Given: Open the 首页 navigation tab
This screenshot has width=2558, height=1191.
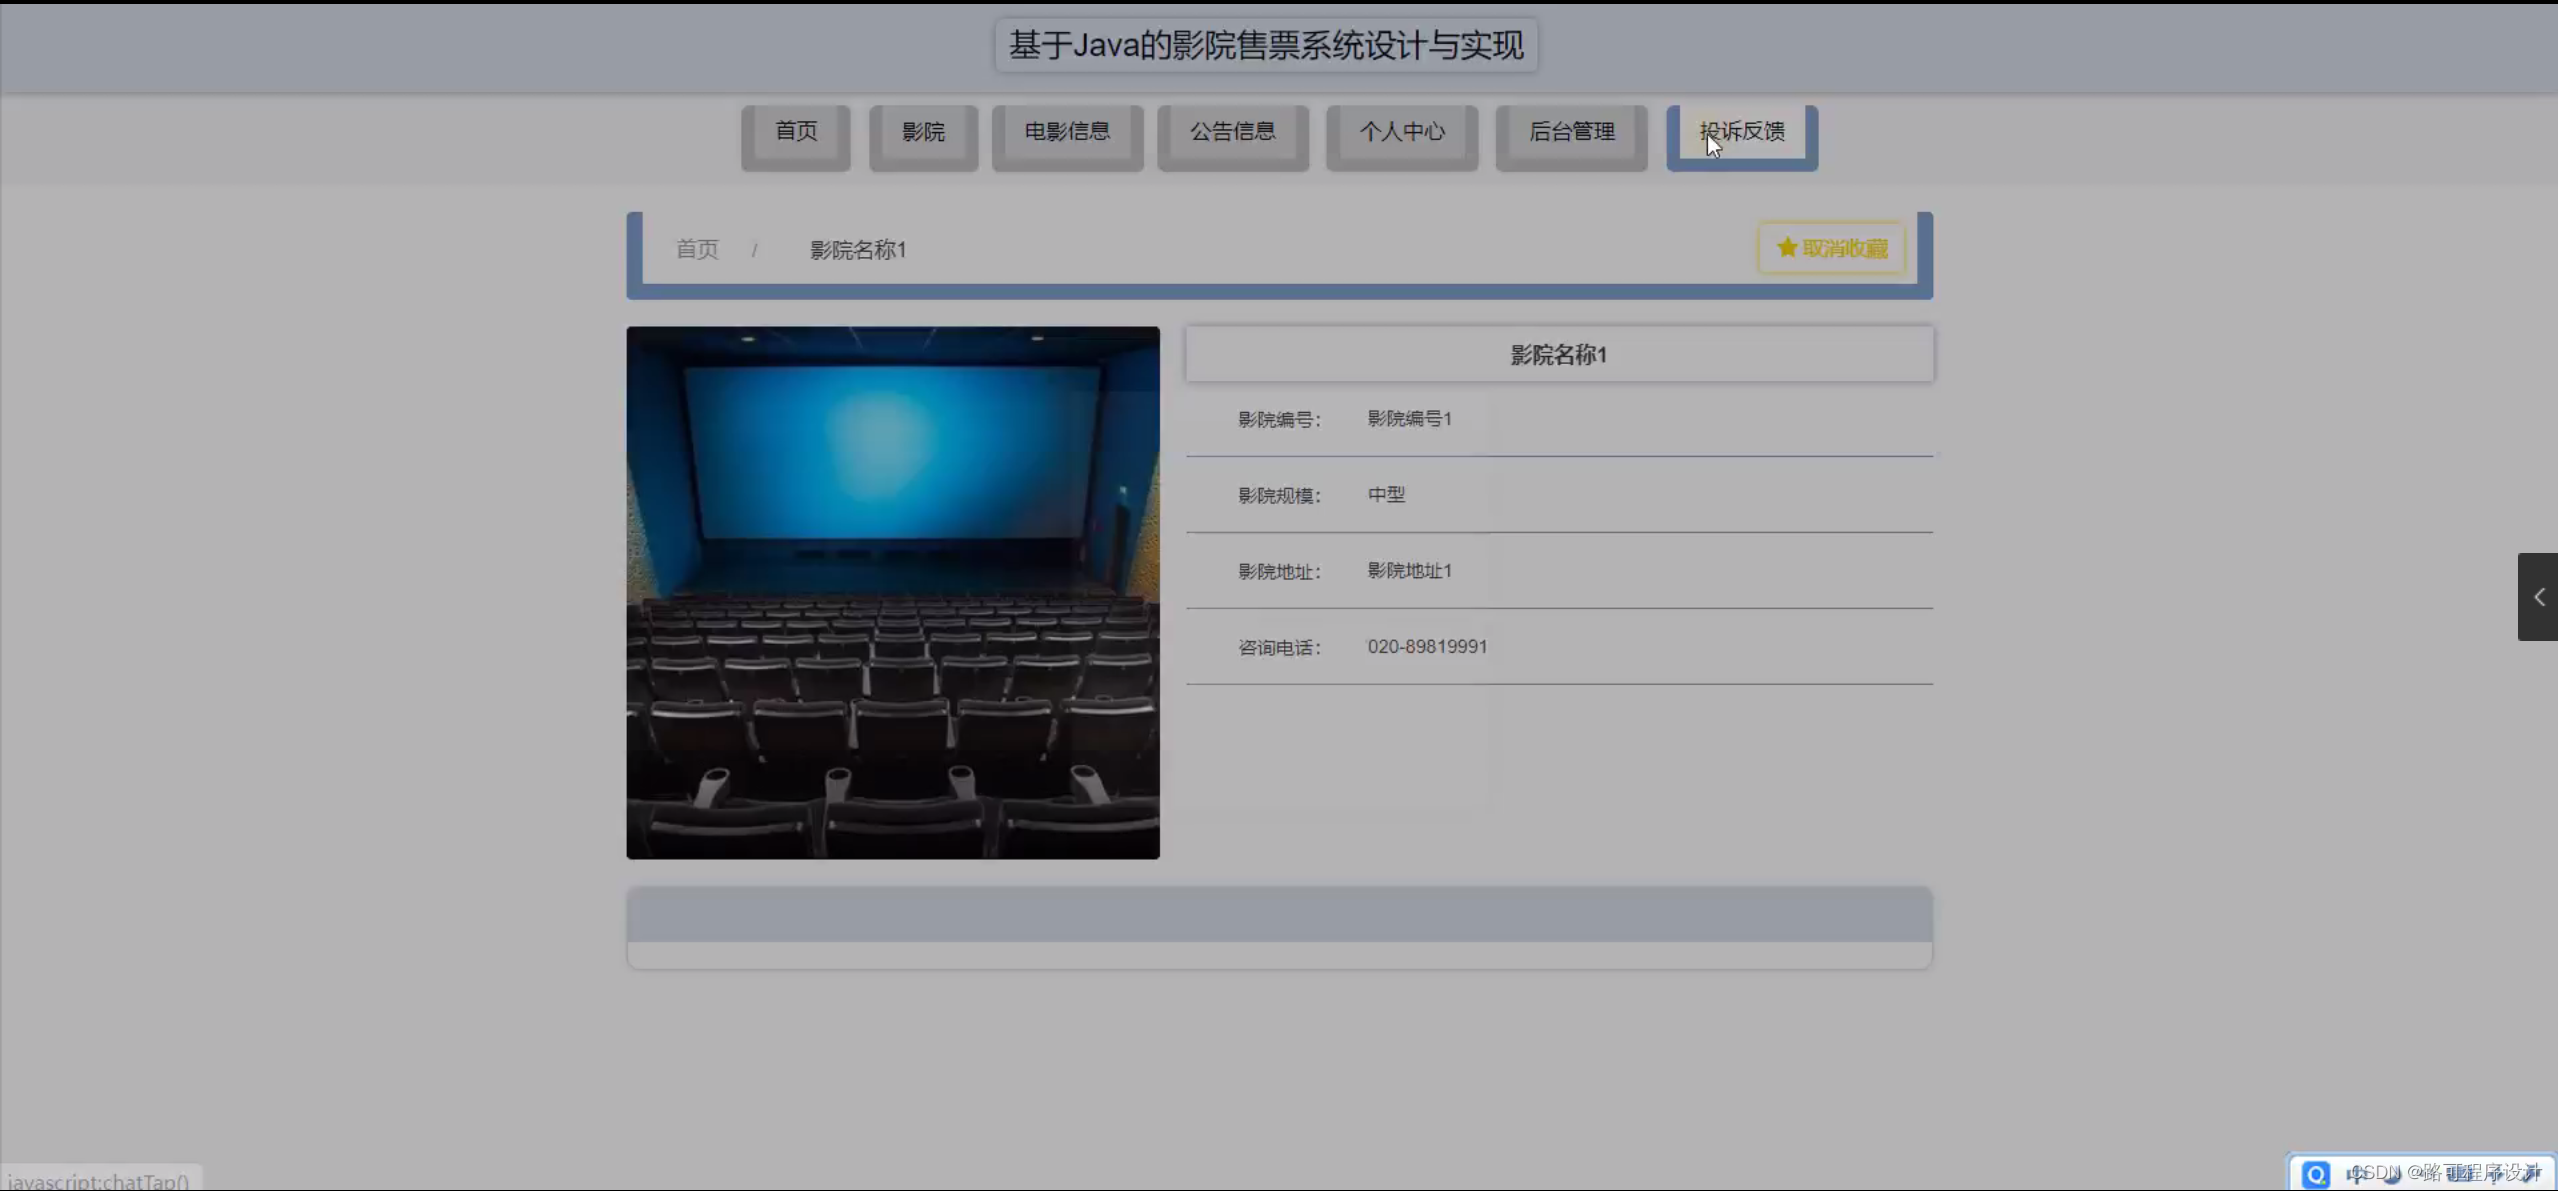Looking at the screenshot, I should click(796, 132).
